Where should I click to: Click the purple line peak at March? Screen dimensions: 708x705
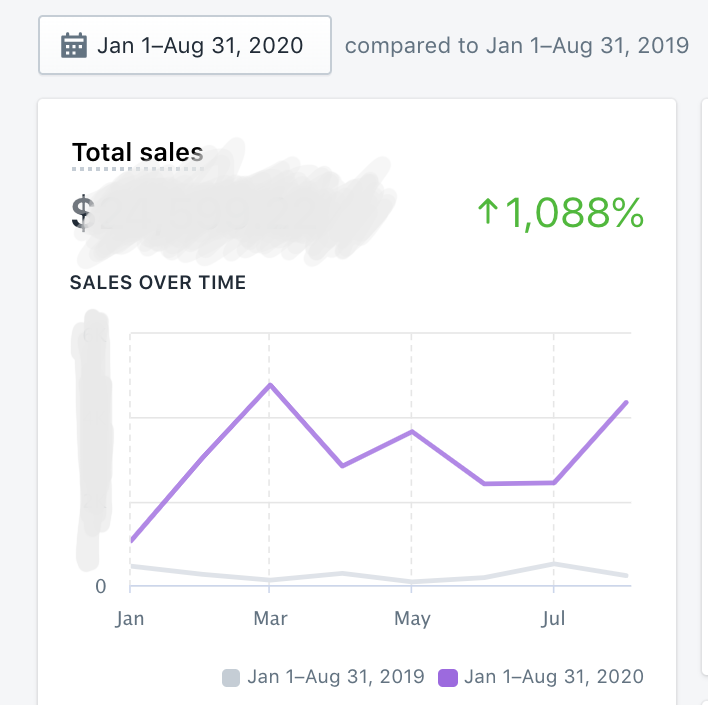tap(269, 385)
